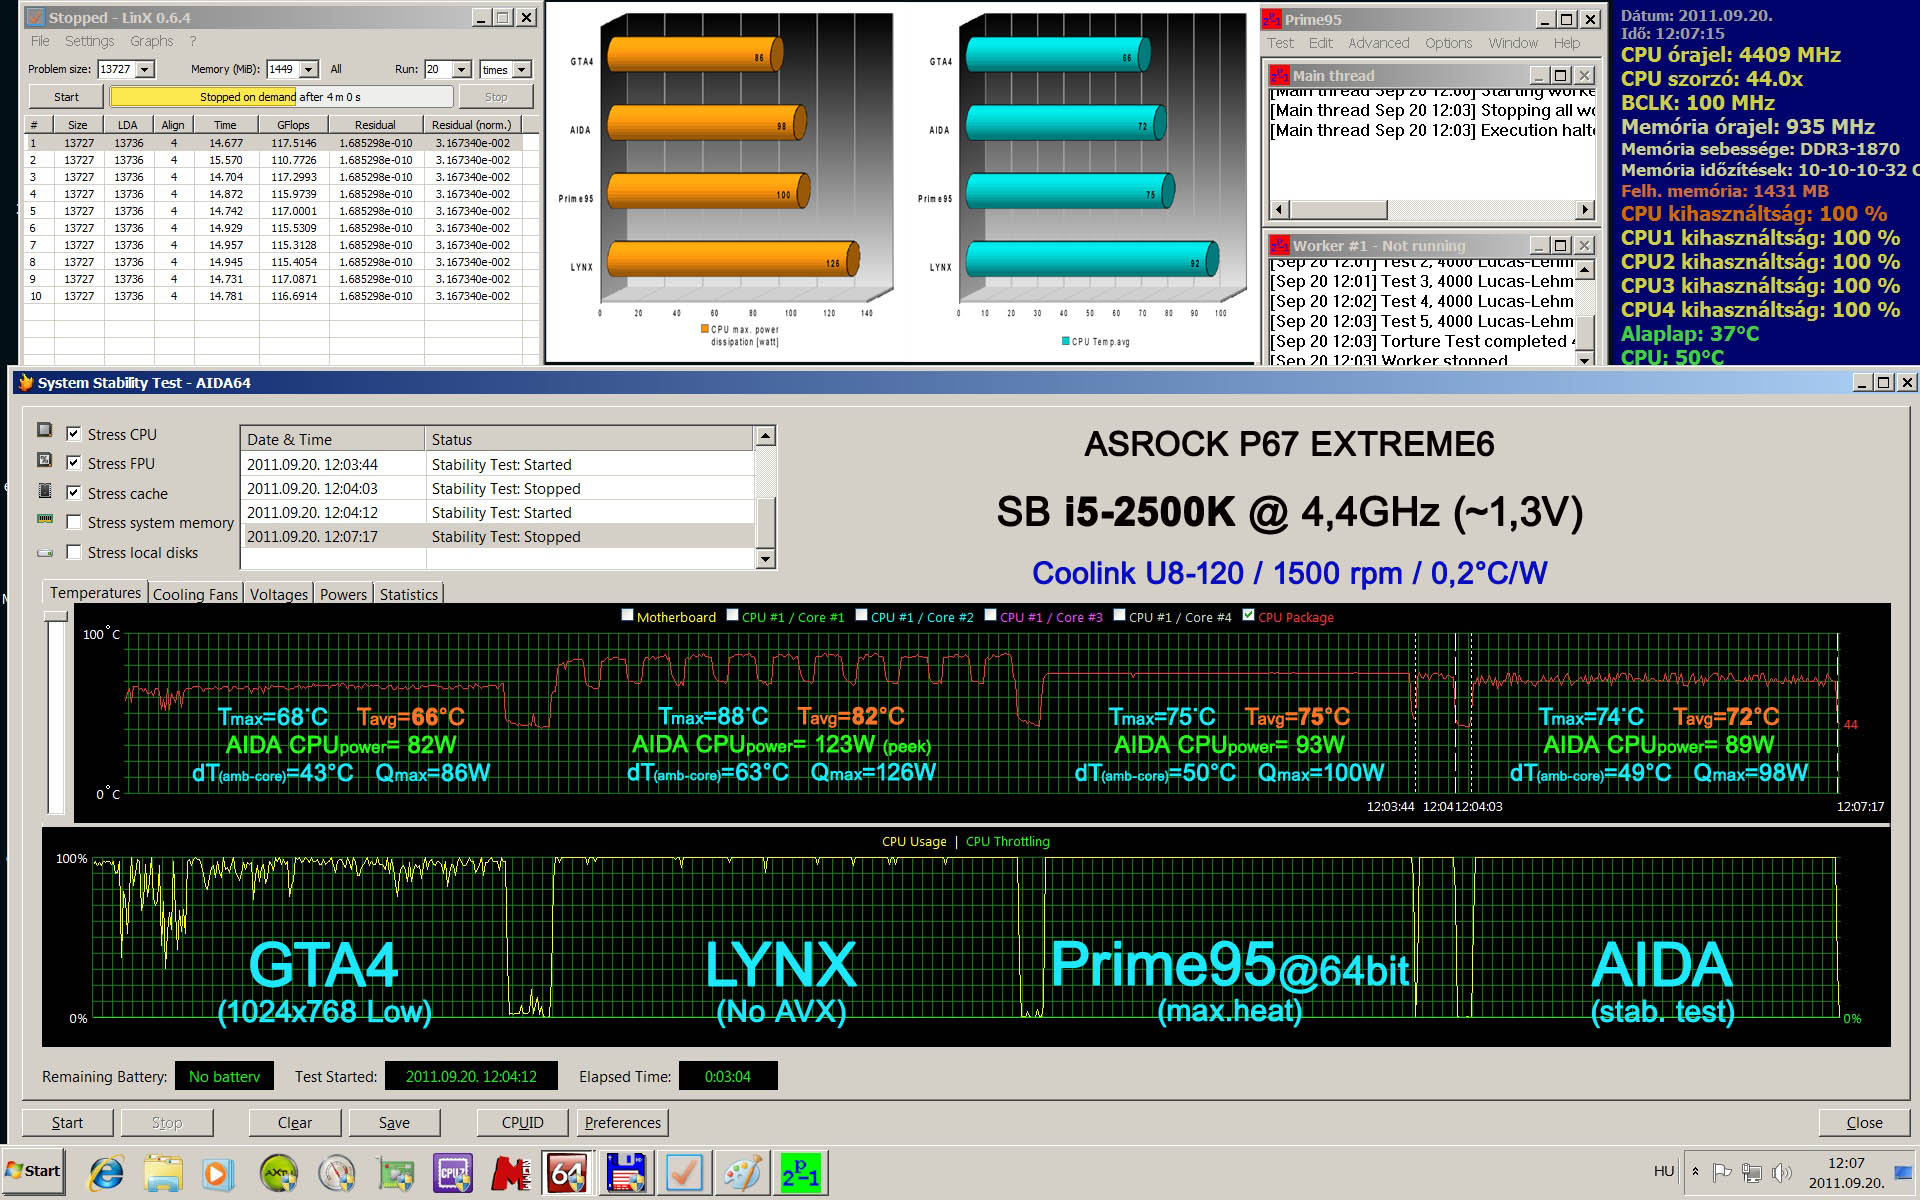Click the LinX checkmark taskbar icon
The image size is (1920, 1200).
pyautogui.click(x=684, y=1173)
